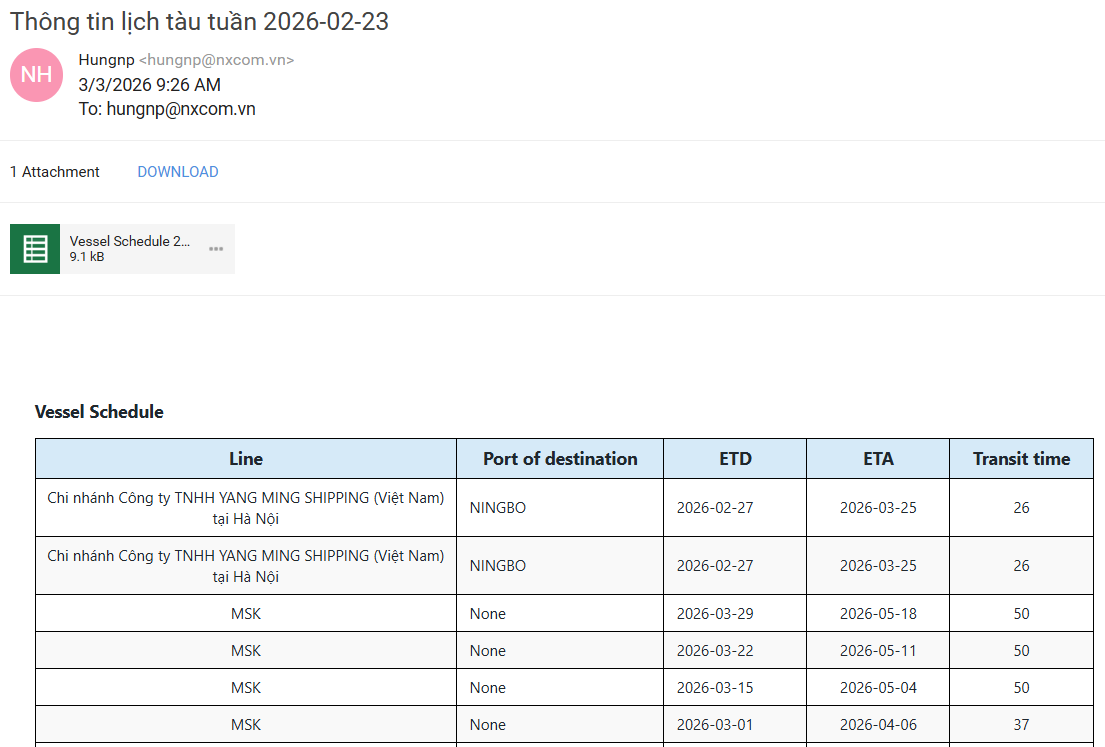The image size is (1105, 747).
Task: Open the Vessel Schedule attachment file name
Action: coord(129,241)
